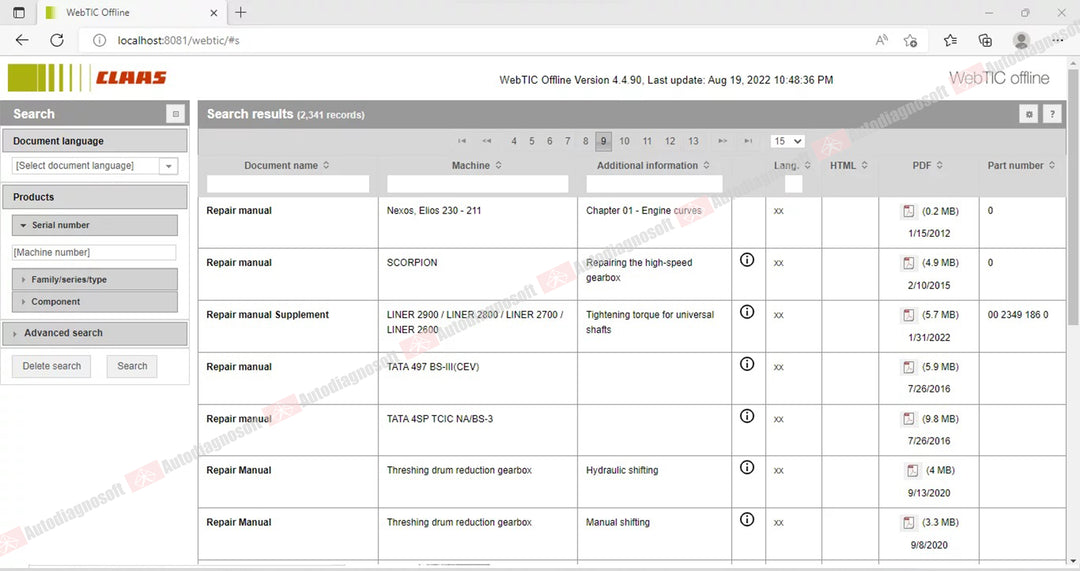Focus the Additional information filter field

(x=654, y=184)
